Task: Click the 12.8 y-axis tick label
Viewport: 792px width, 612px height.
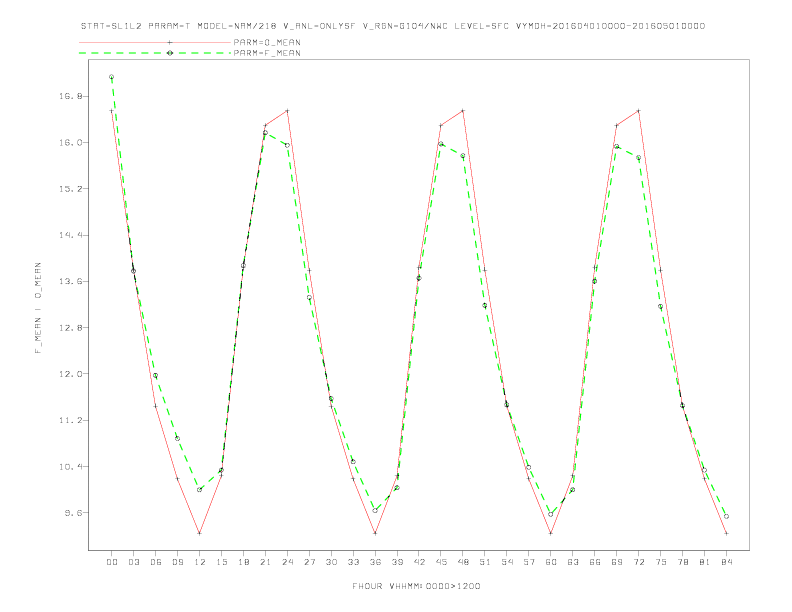Action: 69,328
